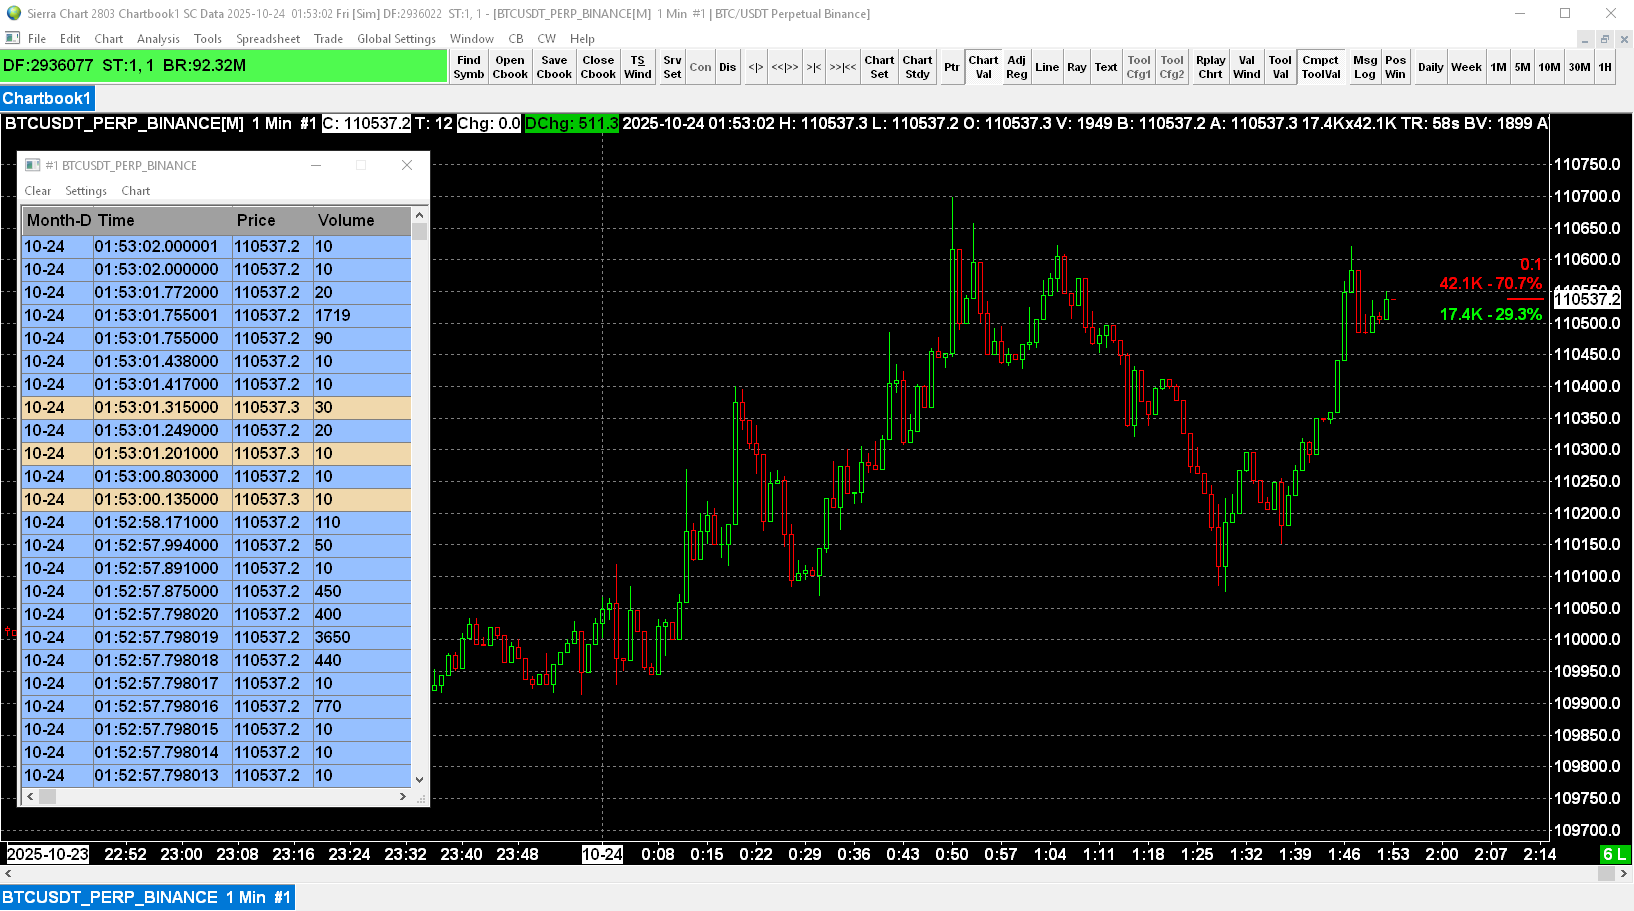The width and height of the screenshot is (1634, 911).
Task: Set chart to 5M timeframe
Action: 1522,67
